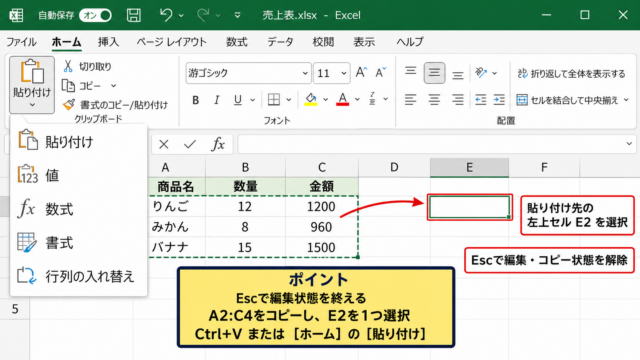Select column E header

point(469,167)
